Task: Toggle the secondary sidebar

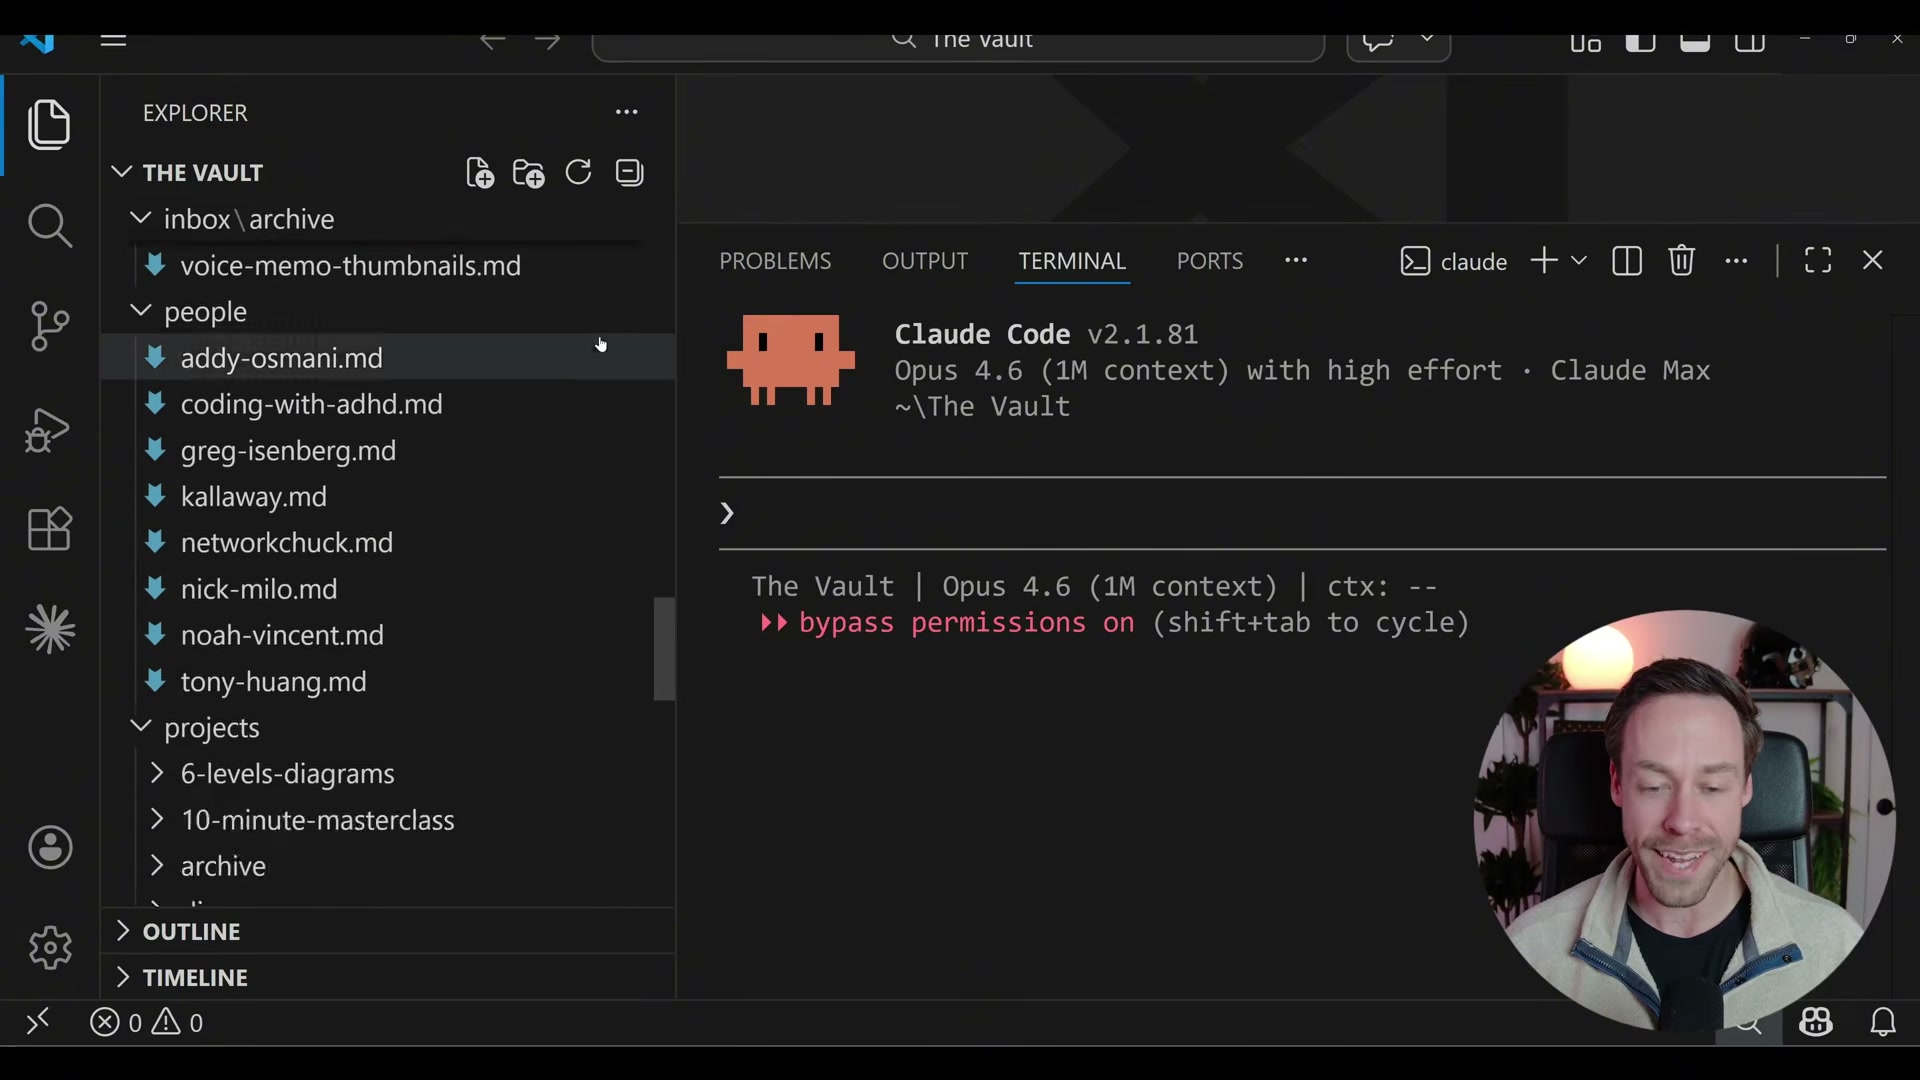Action: pos(1751,43)
